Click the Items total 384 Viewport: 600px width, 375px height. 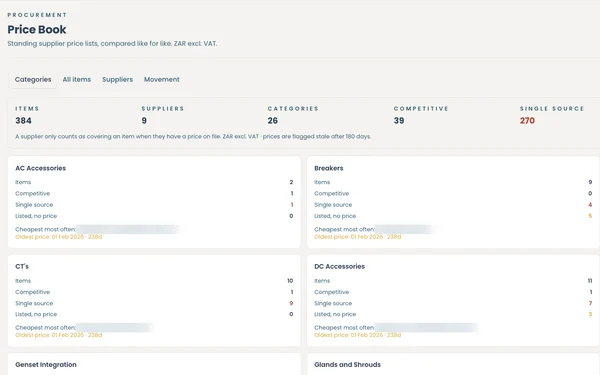[23, 121]
